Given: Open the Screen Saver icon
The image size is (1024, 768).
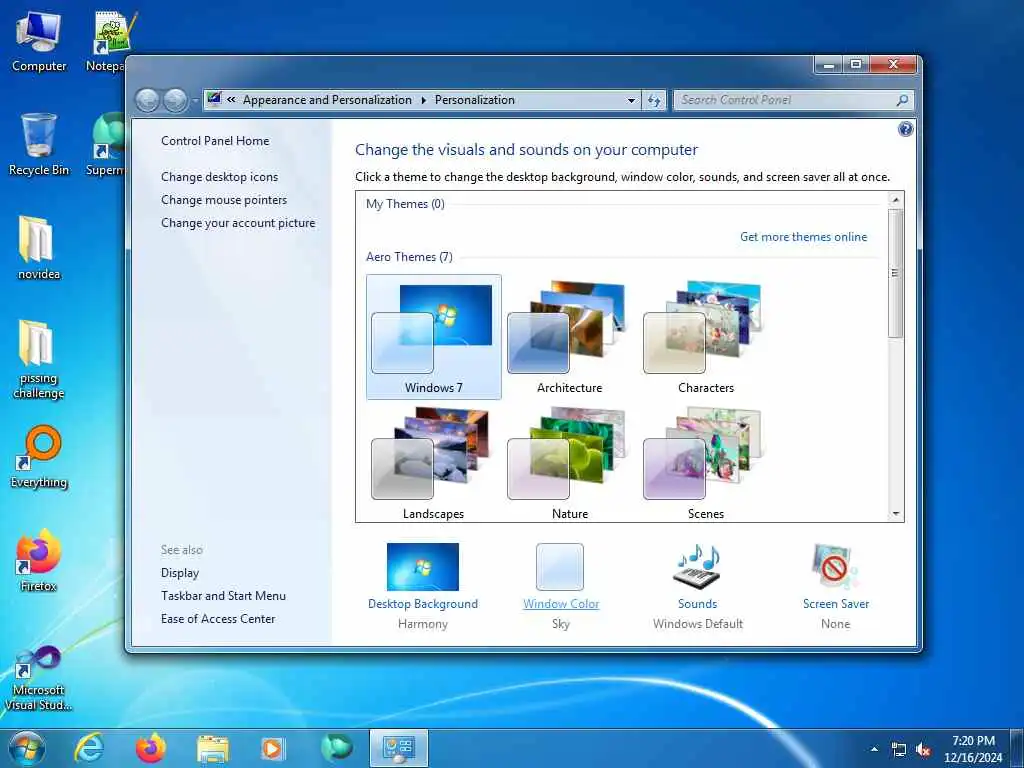Looking at the screenshot, I should point(835,567).
